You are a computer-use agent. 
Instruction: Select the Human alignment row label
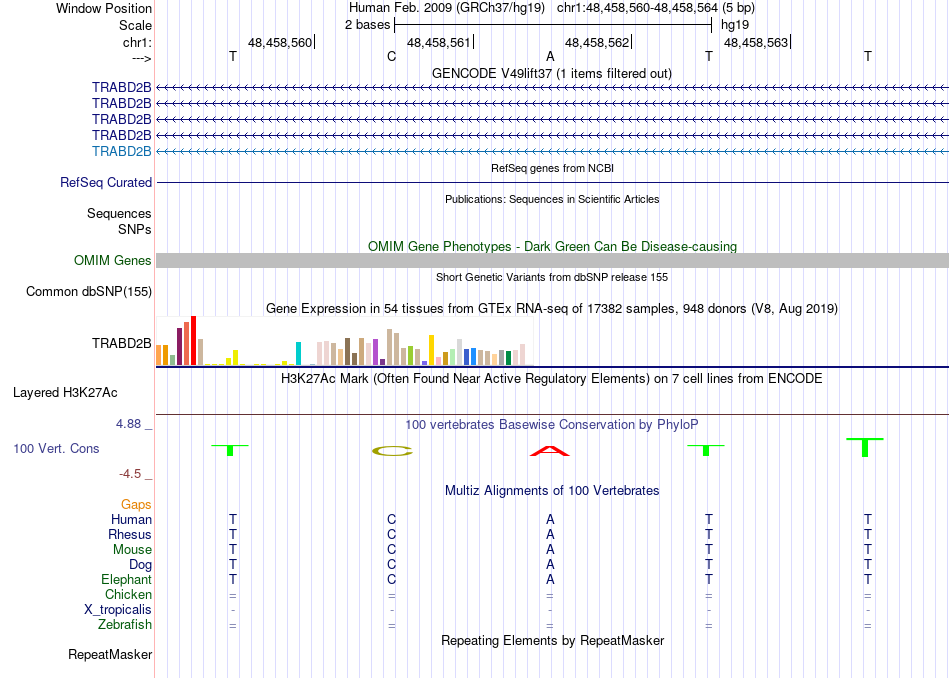[x=131, y=520]
